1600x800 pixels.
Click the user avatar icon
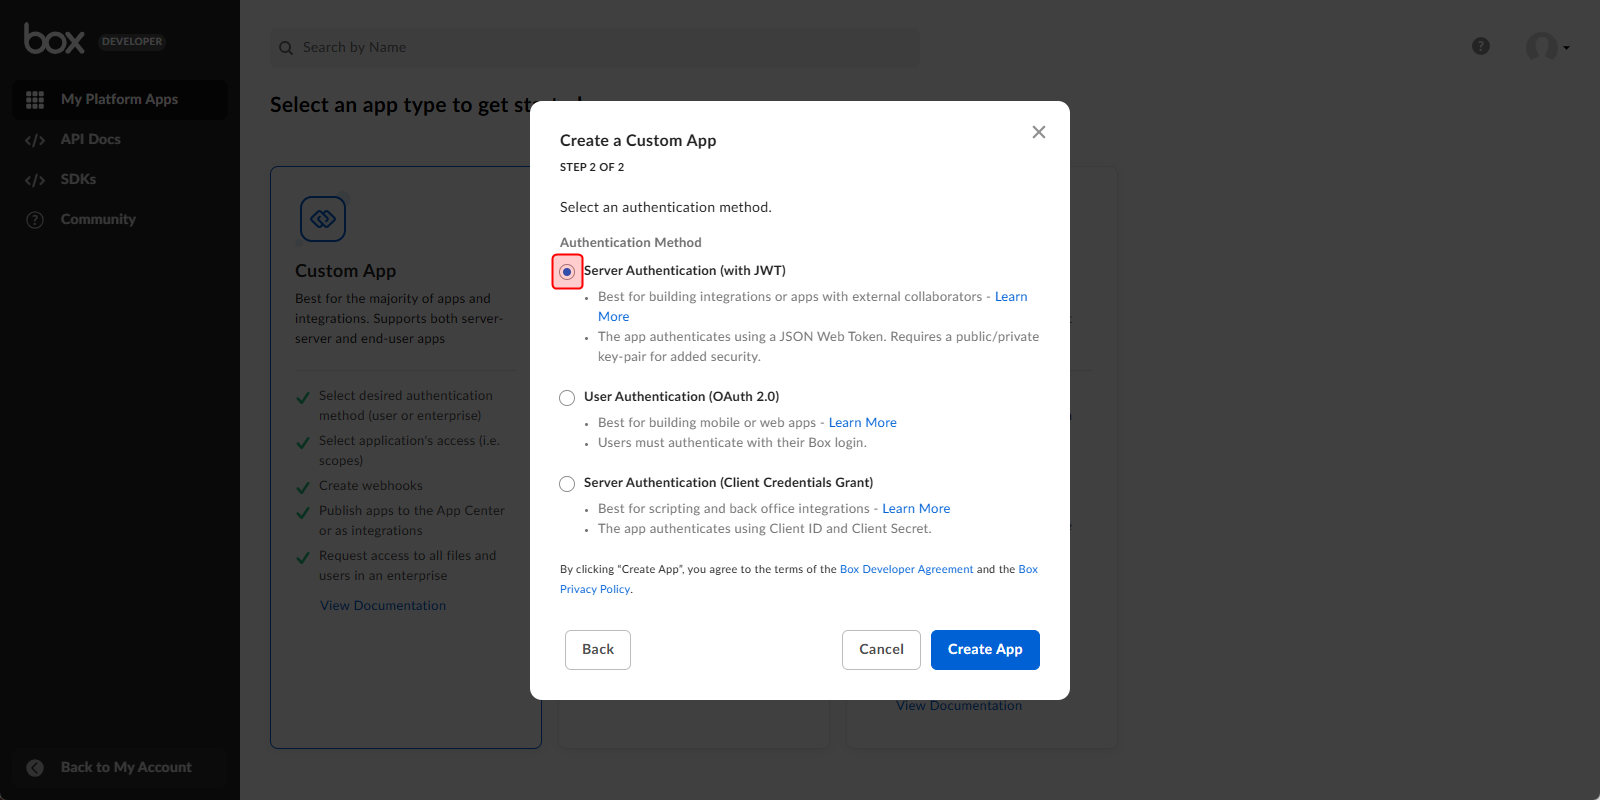(1541, 47)
